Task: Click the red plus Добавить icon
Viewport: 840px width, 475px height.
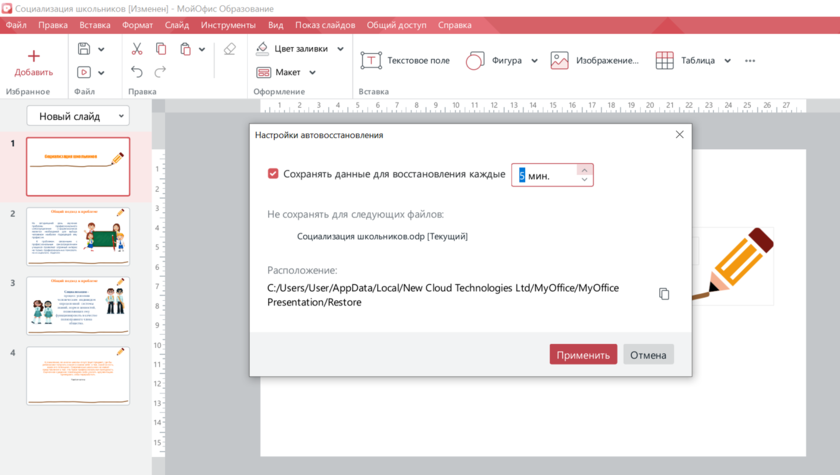Action: tap(33, 56)
